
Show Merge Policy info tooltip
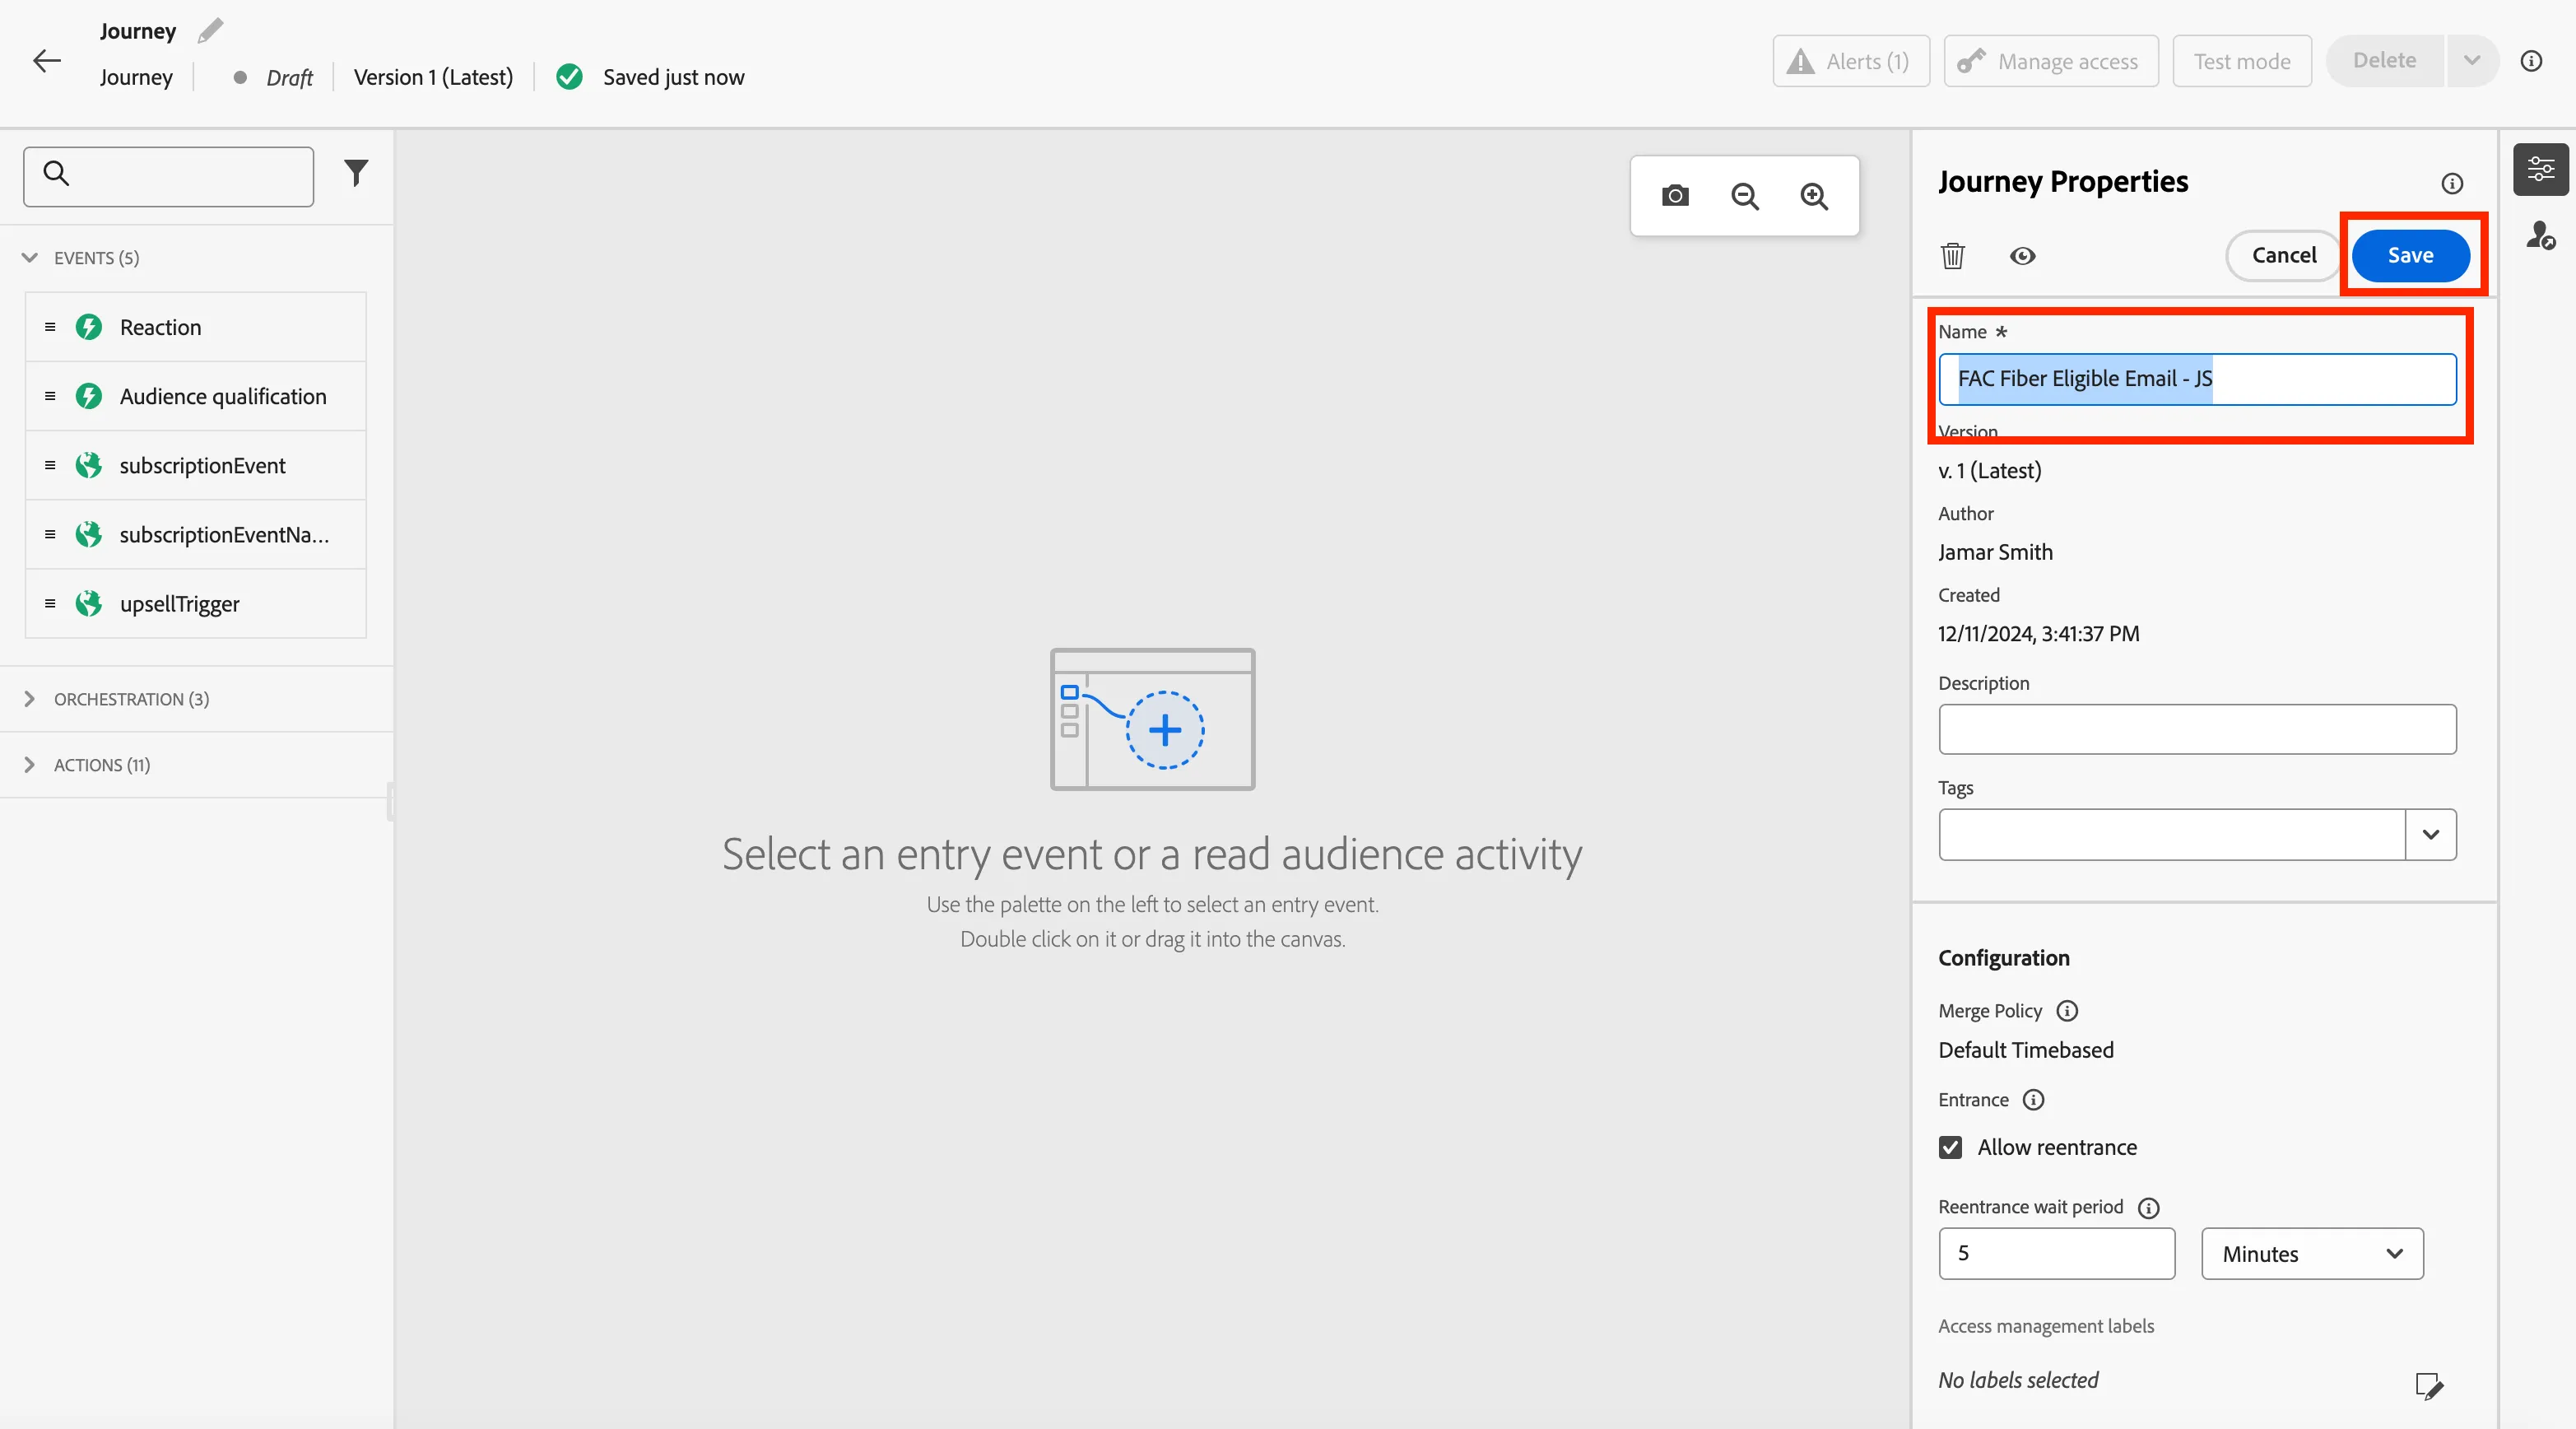[2067, 1011]
